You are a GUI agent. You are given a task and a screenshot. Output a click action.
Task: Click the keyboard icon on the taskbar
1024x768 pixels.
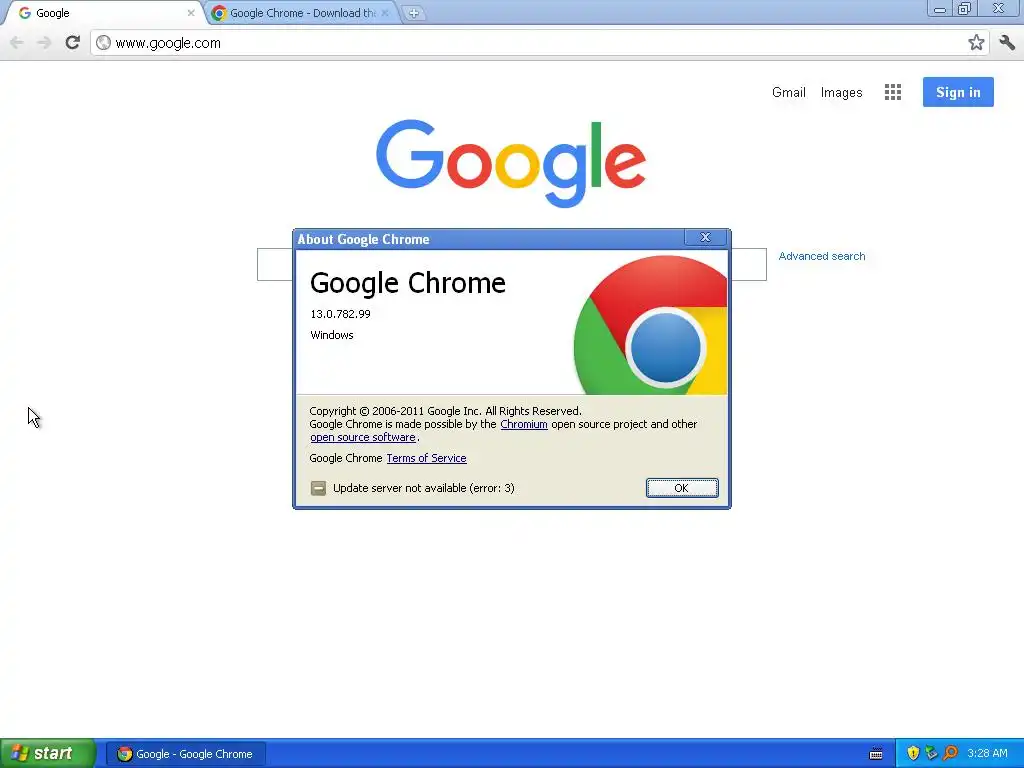[876, 754]
